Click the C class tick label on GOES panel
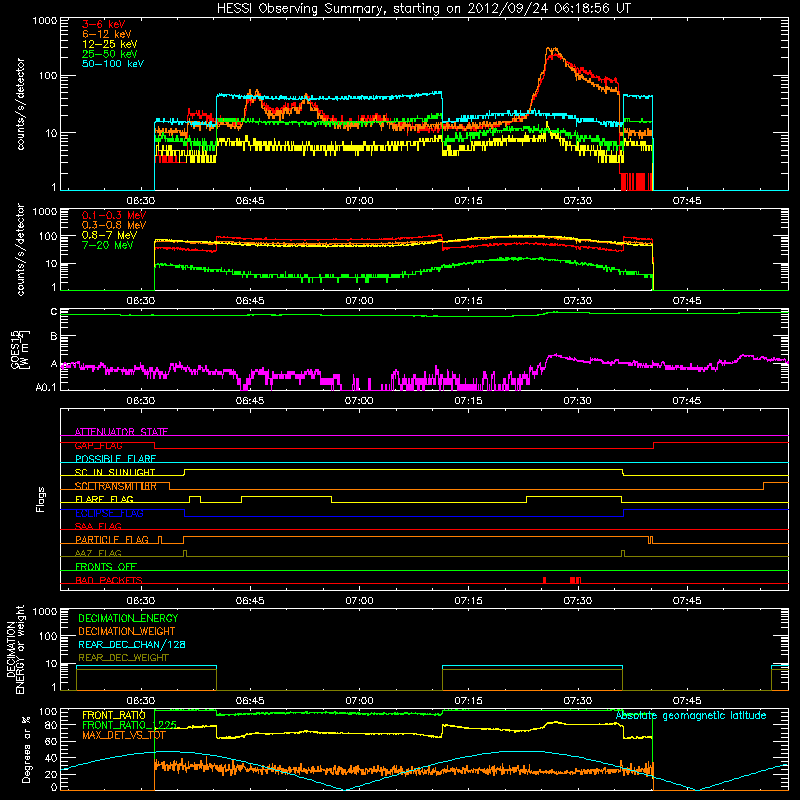 pyautogui.click(x=54, y=312)
